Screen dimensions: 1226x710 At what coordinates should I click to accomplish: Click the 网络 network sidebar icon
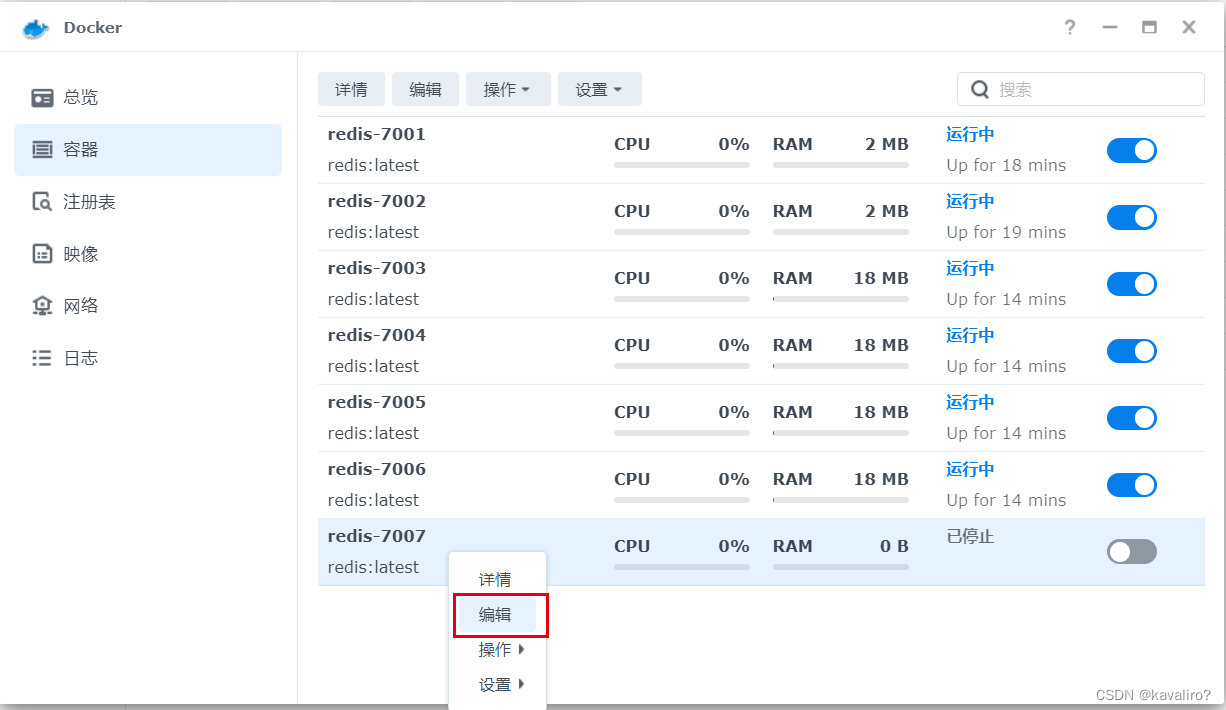point(42,306)
